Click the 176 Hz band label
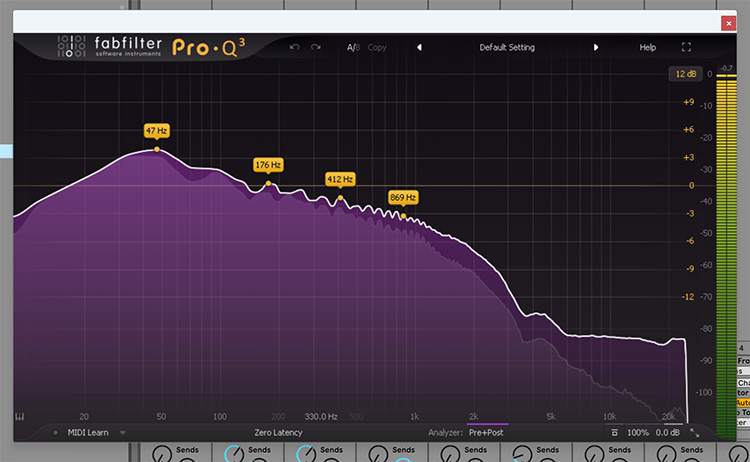This screenshot has width=750, height=462. [268, 165]
